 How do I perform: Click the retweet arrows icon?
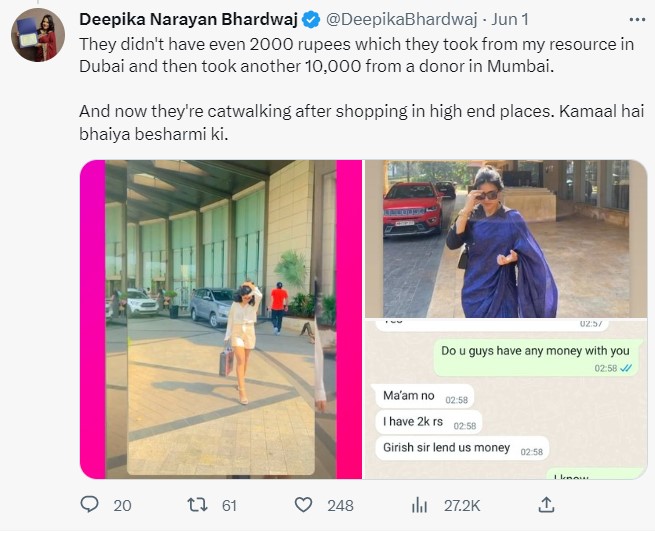(x=198, y=505)
